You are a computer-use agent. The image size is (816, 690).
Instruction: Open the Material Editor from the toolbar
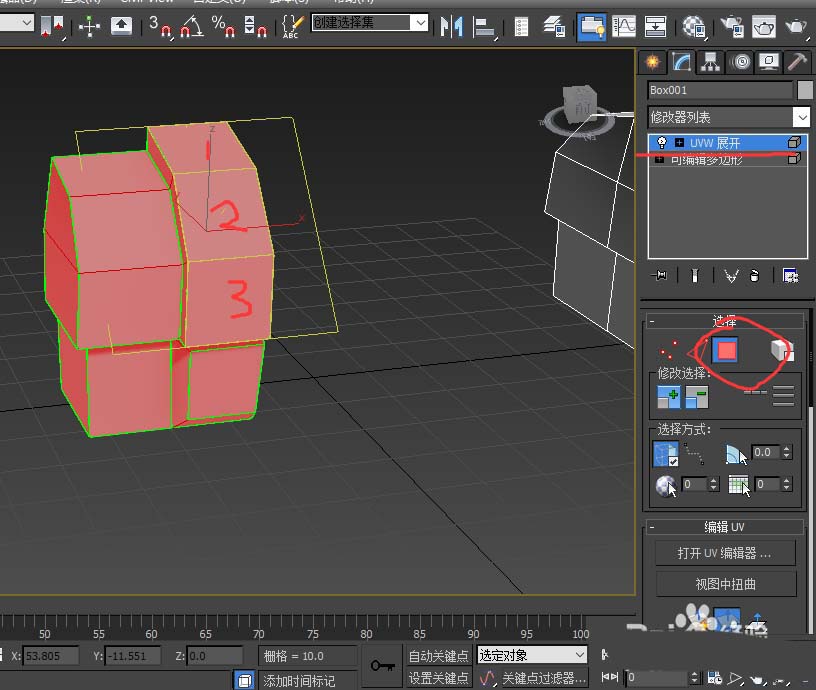(694, 26)
